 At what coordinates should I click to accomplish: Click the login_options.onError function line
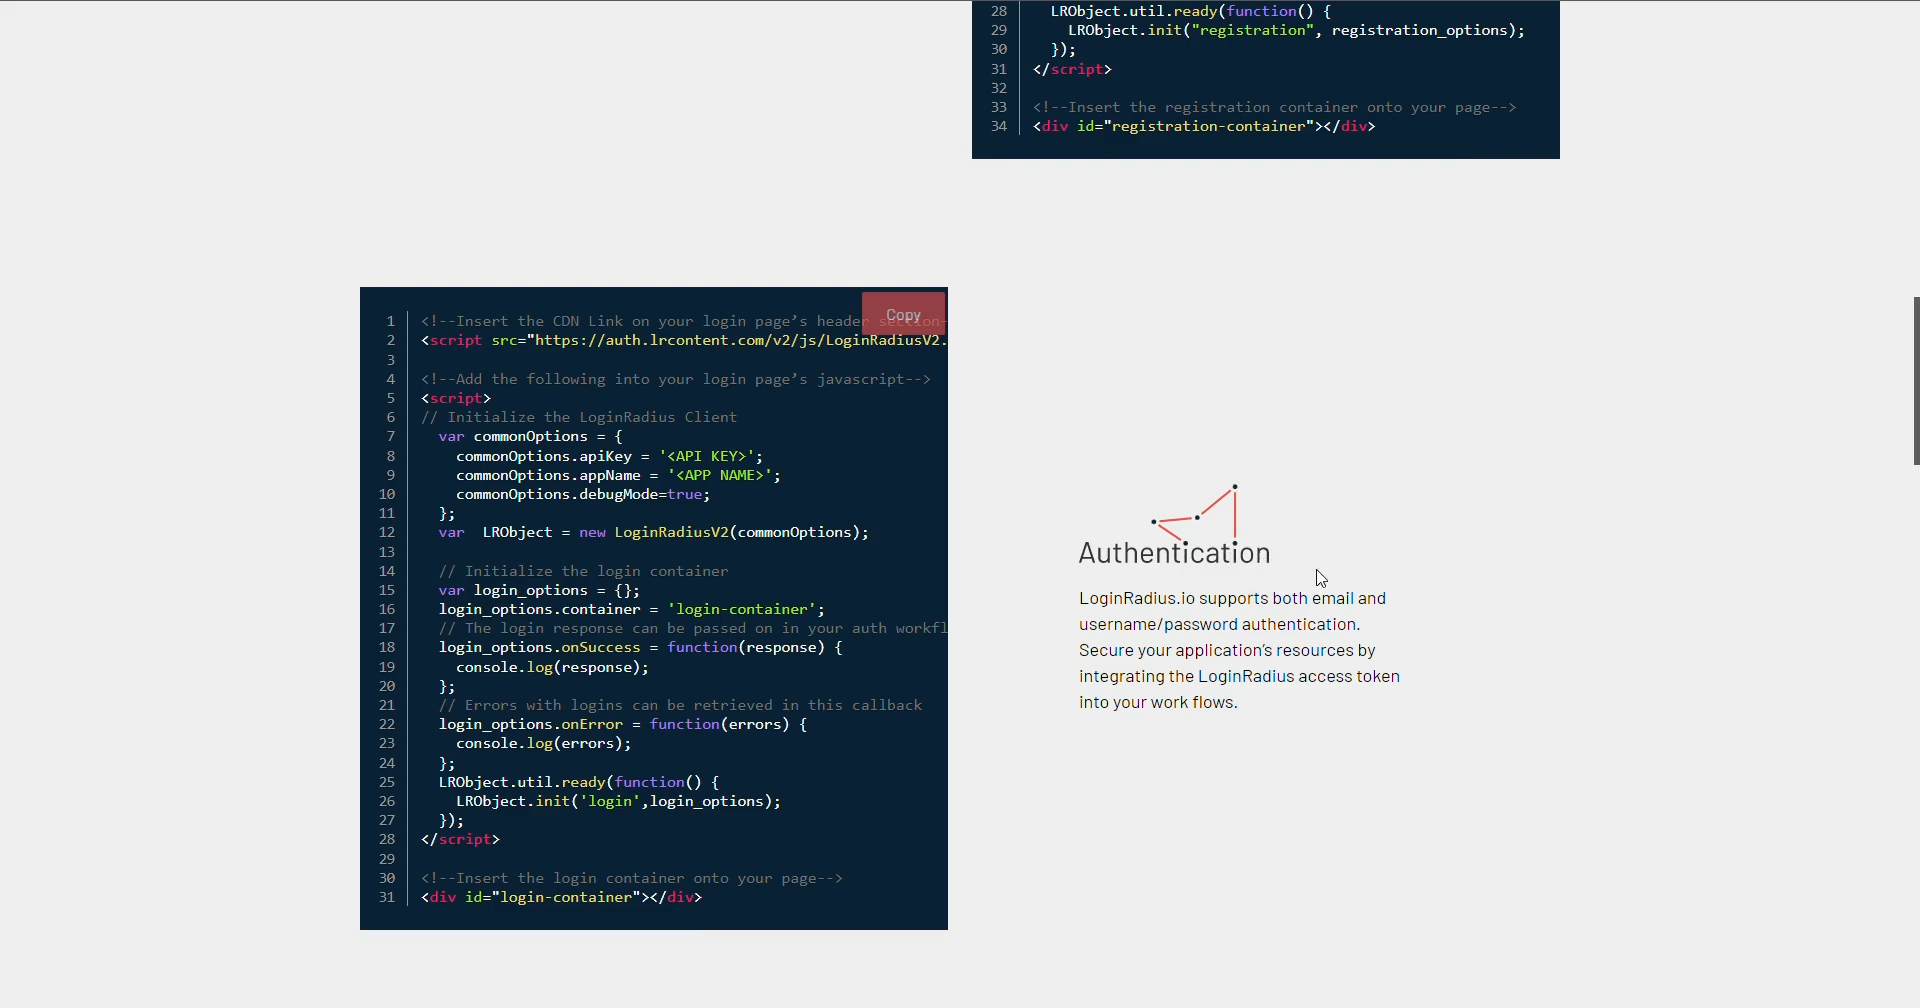click(622, 724)
